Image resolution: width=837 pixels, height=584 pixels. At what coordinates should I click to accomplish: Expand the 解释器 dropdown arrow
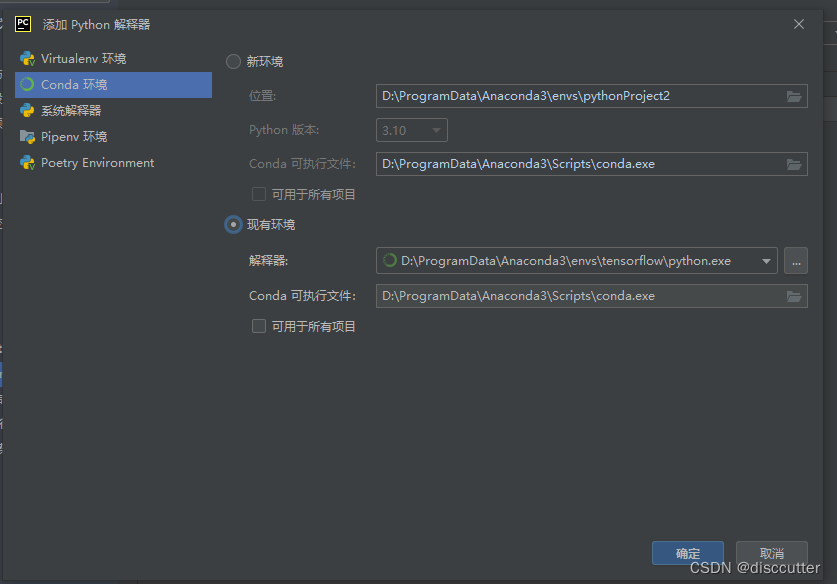(x=766, y=261)
